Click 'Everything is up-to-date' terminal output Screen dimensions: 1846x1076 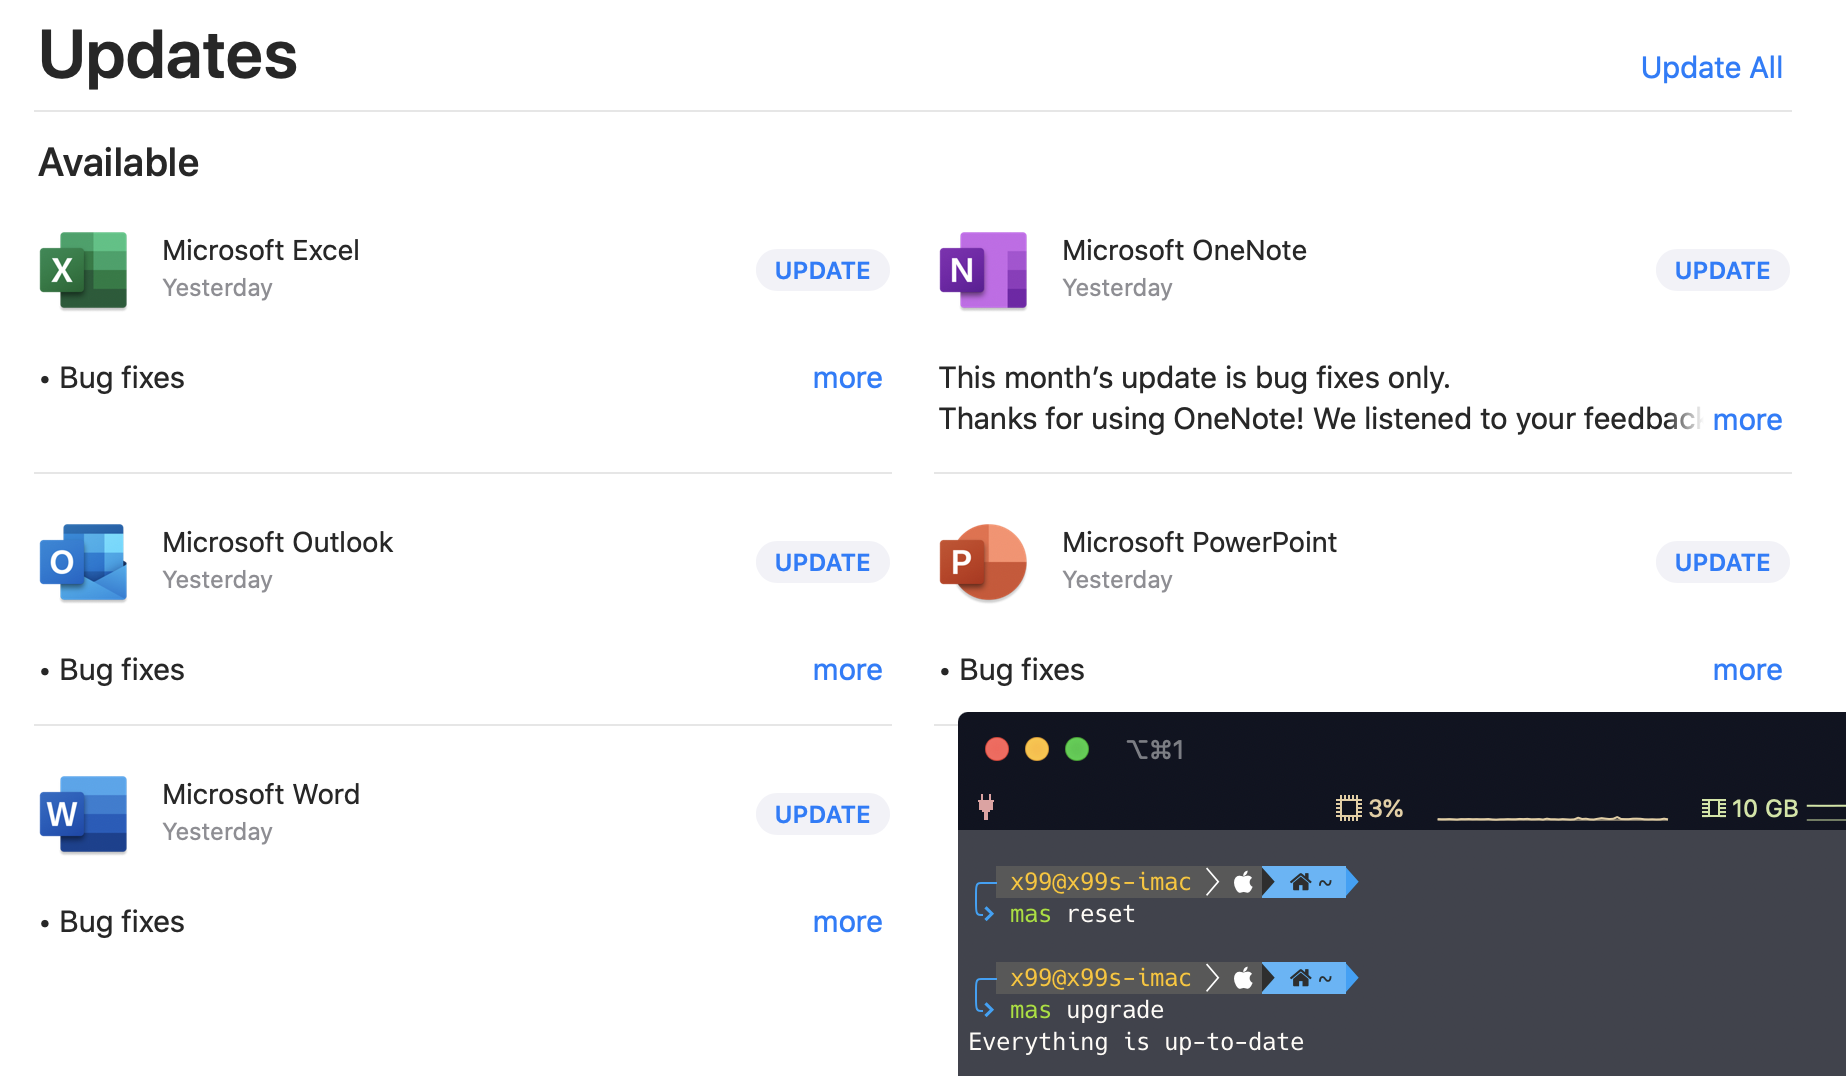tap(1136, 1042)
